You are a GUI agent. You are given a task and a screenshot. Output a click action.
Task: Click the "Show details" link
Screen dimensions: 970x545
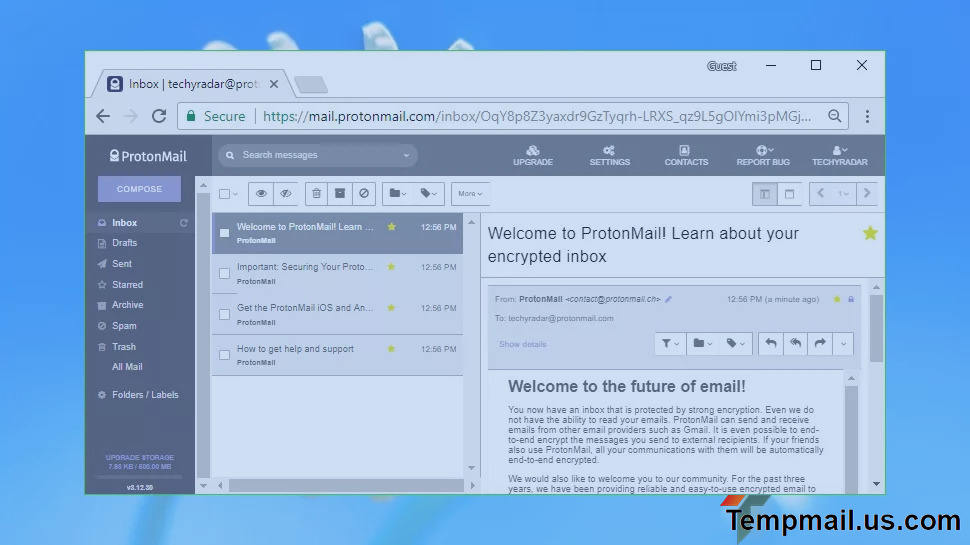(523, 344)
